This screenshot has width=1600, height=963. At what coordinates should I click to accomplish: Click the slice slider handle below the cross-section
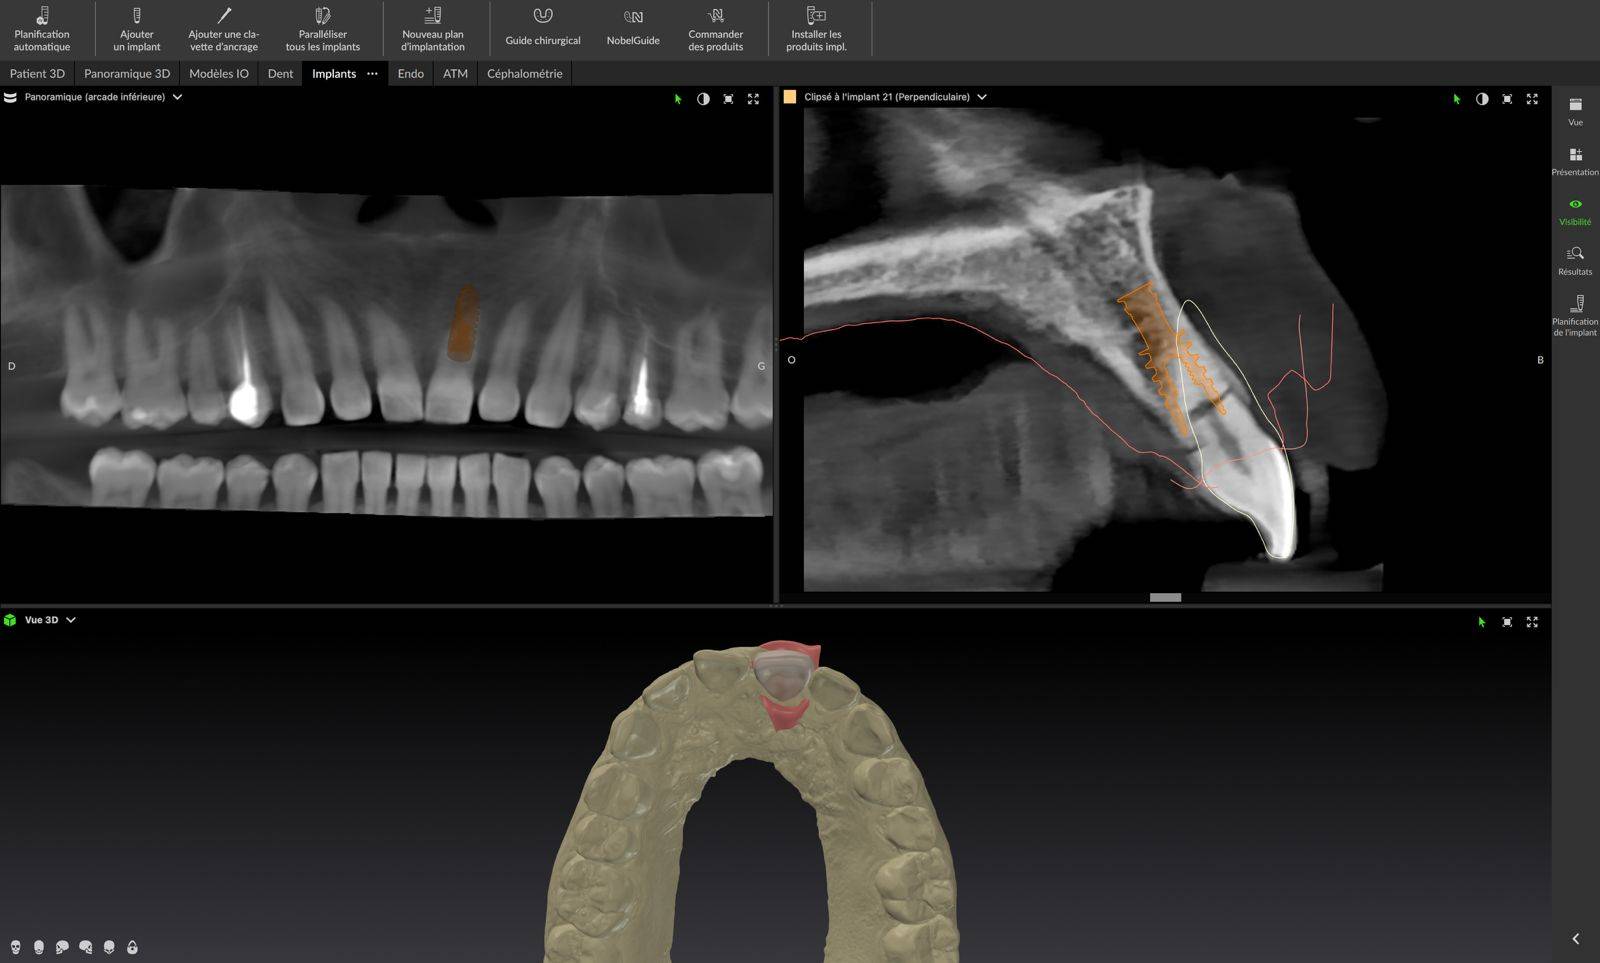click(x=1165, y=597)
